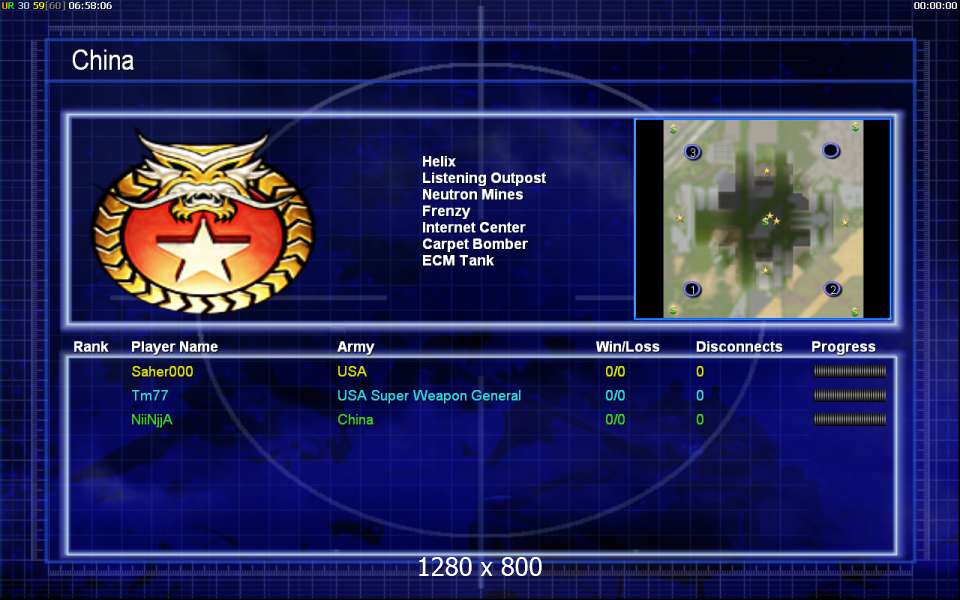Viewport: 960px width, 600px height.
Task: Click the yellow "USA" army entry
Action: tap(351, 371)
